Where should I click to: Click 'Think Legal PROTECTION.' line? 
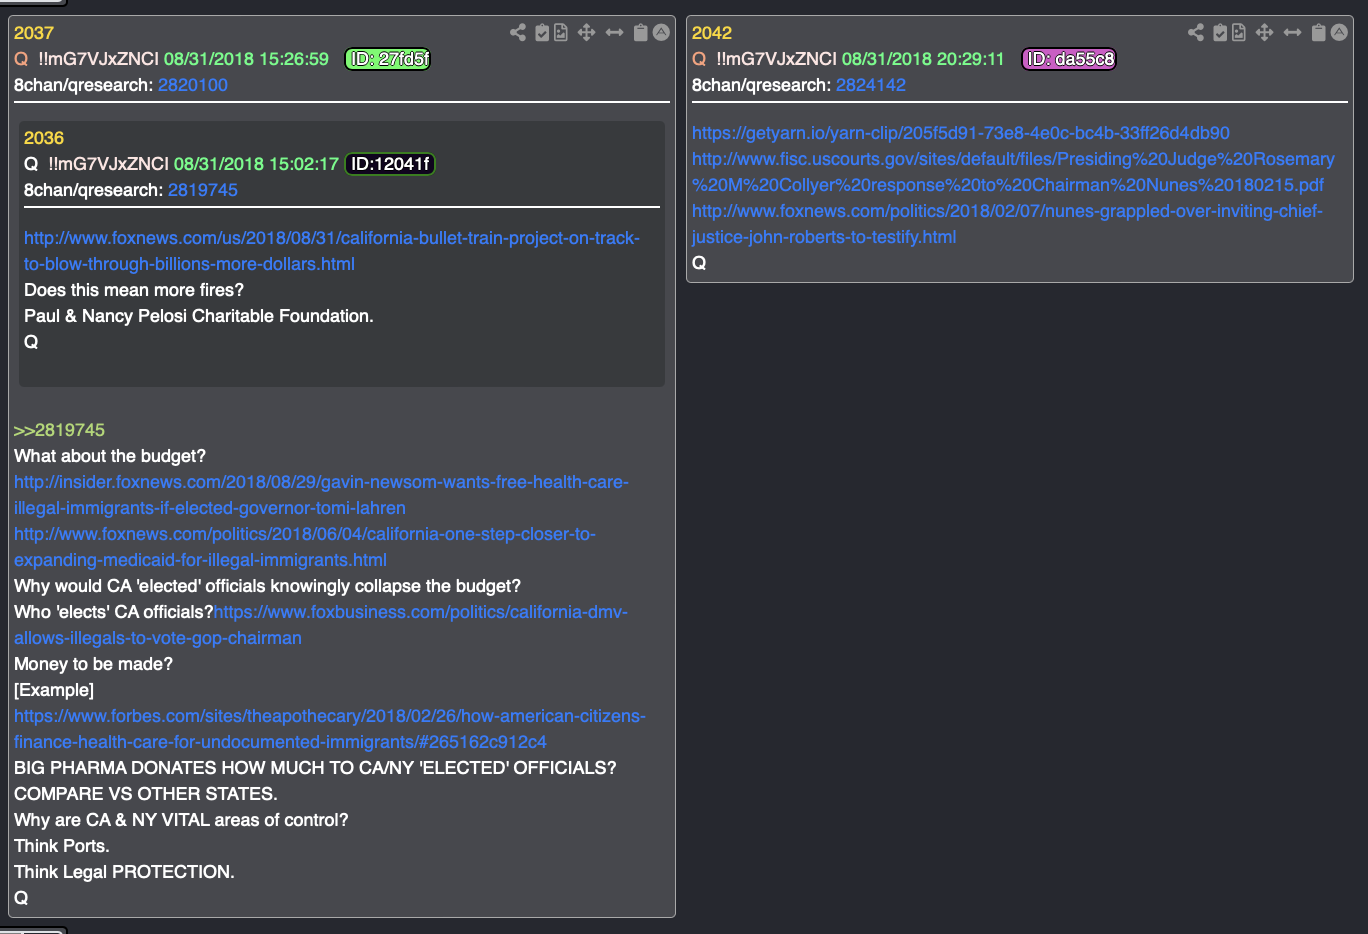click(x=124, y=872)
